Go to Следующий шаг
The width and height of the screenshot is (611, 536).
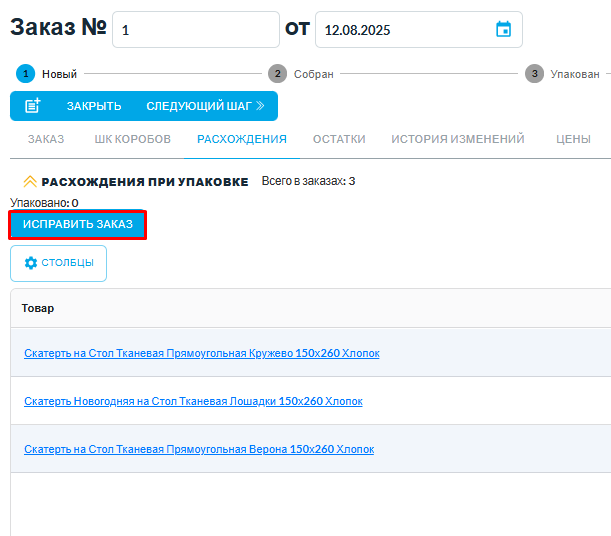[x=205, y=106]
